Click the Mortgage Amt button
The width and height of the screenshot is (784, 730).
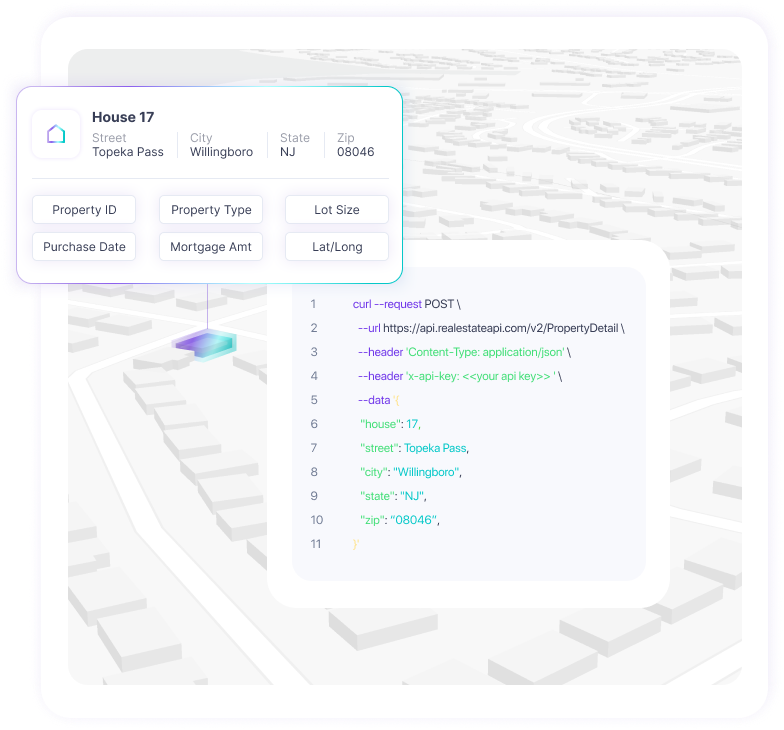click(x=210, y=247)
